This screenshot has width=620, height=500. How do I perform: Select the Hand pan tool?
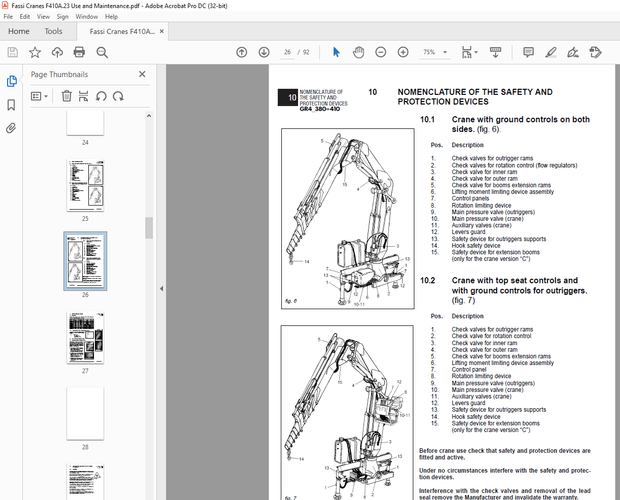tap(358, 52)
